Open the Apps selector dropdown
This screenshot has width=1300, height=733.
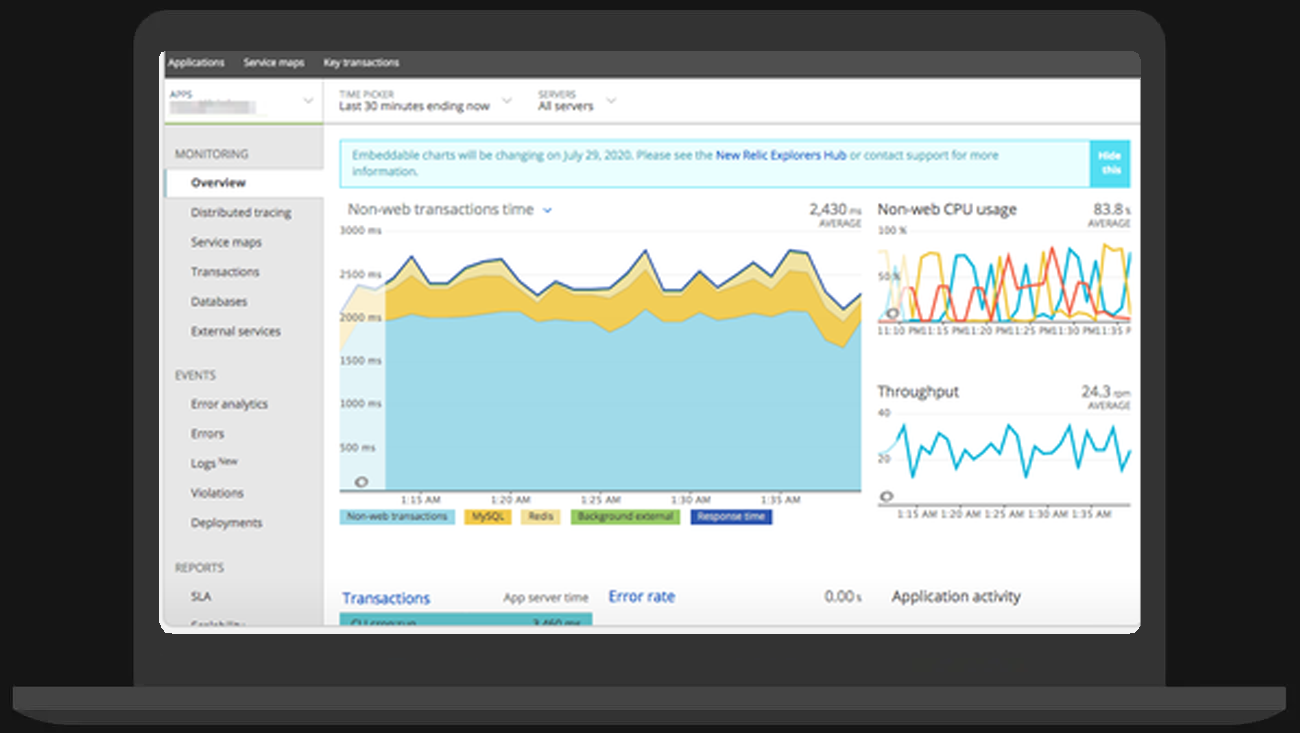308,101
